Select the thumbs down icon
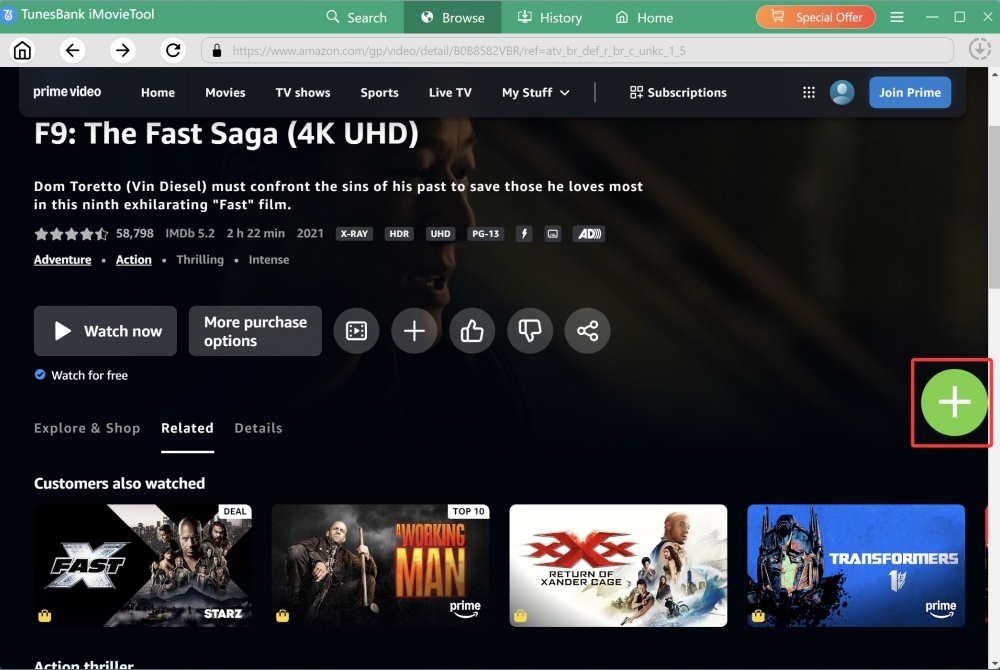Viewport: 1000px width, 670px height. (x=530, y=331)
